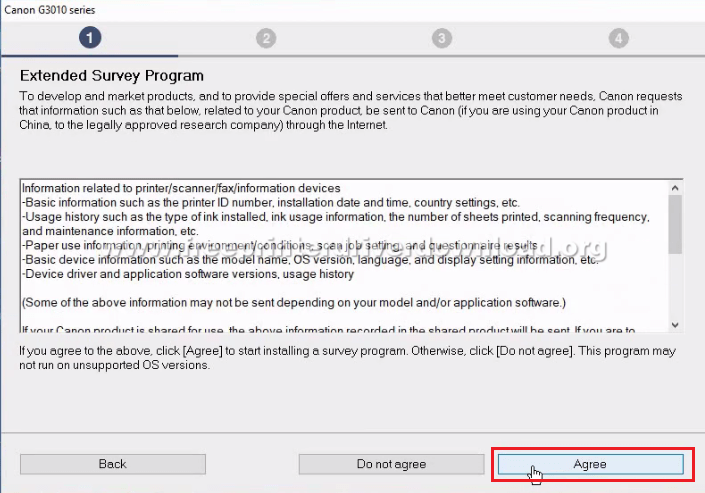The image size is (705, 493).
Task: Click the 'If you agree to the above' instruction text
Action: point(347,358)
